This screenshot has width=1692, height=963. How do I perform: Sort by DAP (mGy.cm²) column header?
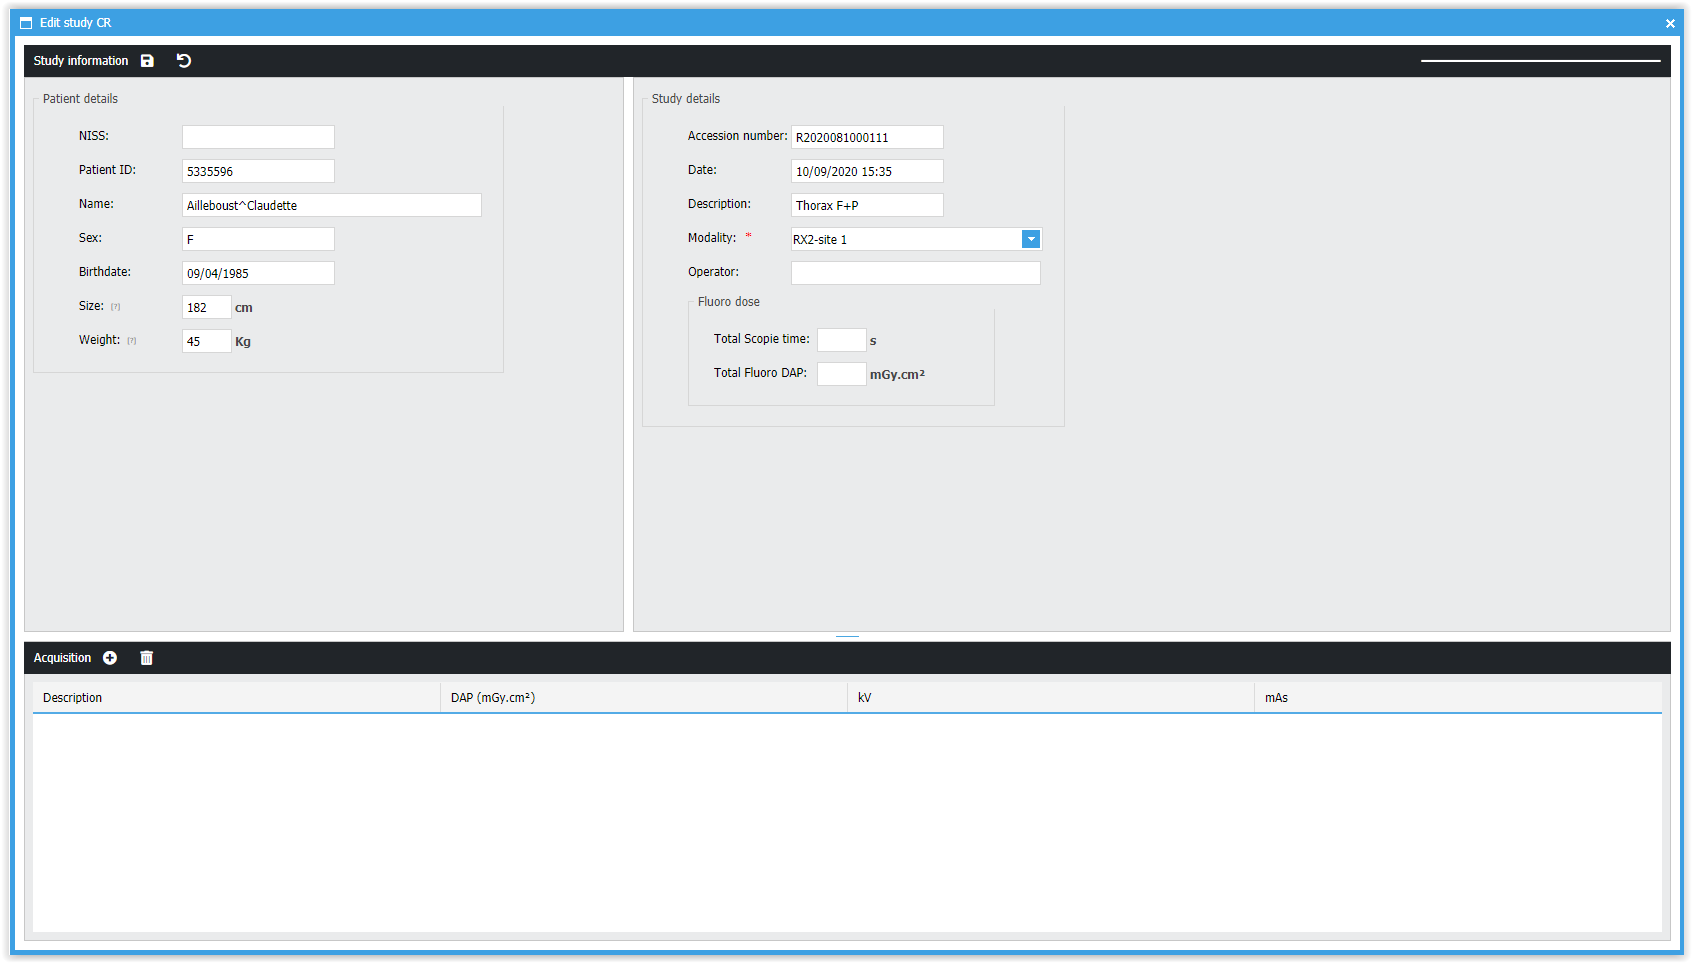(643, 698)
